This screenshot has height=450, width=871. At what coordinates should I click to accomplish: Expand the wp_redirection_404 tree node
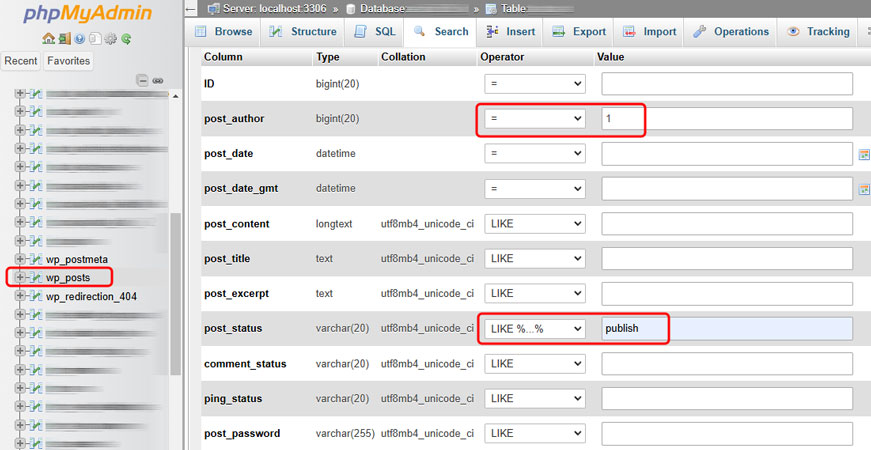click(20, 296)
